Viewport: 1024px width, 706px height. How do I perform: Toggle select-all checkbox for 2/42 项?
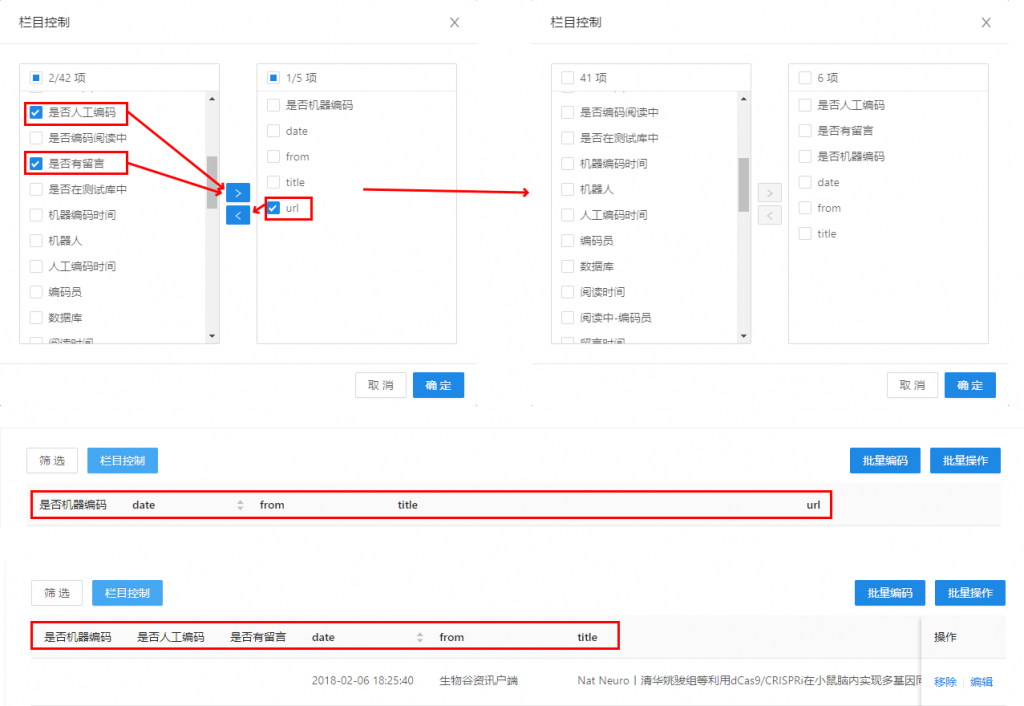point(36,77)
